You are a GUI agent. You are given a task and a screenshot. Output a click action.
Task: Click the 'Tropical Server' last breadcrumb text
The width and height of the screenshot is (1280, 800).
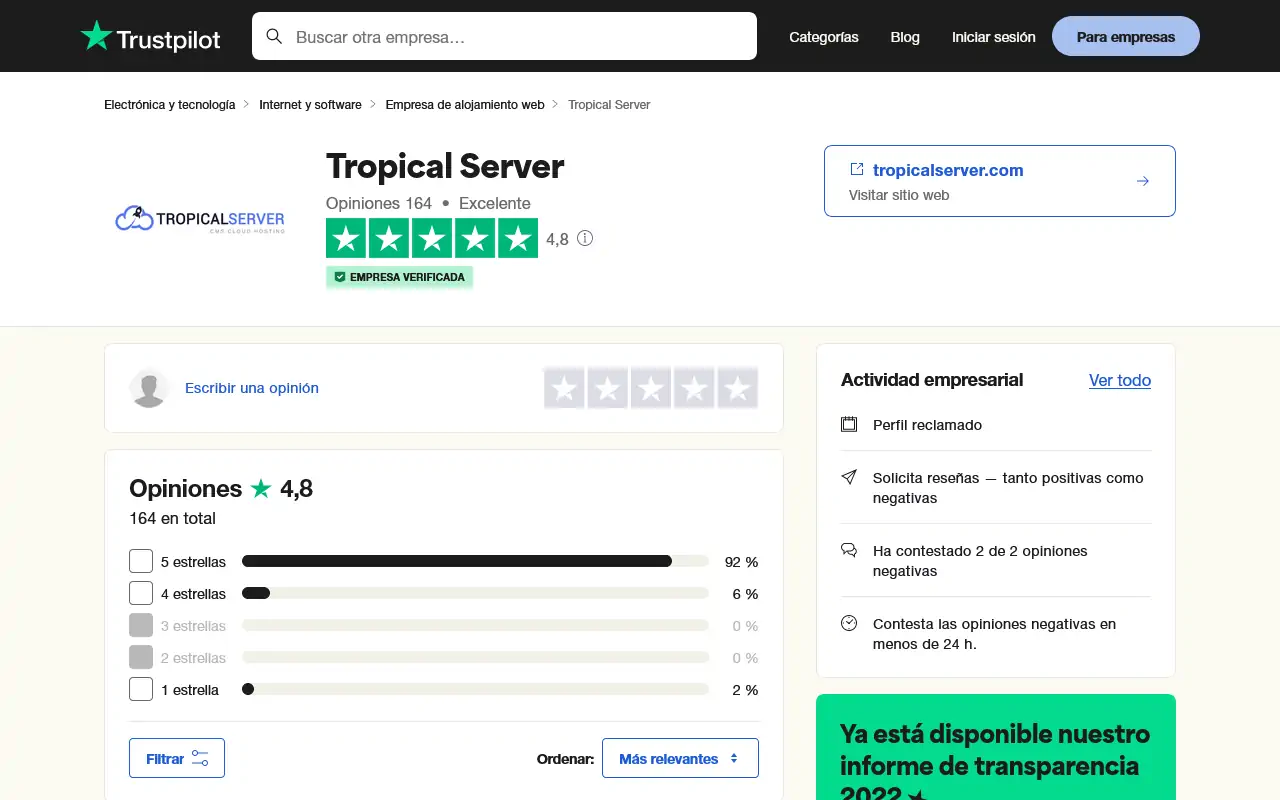[609, 104]
